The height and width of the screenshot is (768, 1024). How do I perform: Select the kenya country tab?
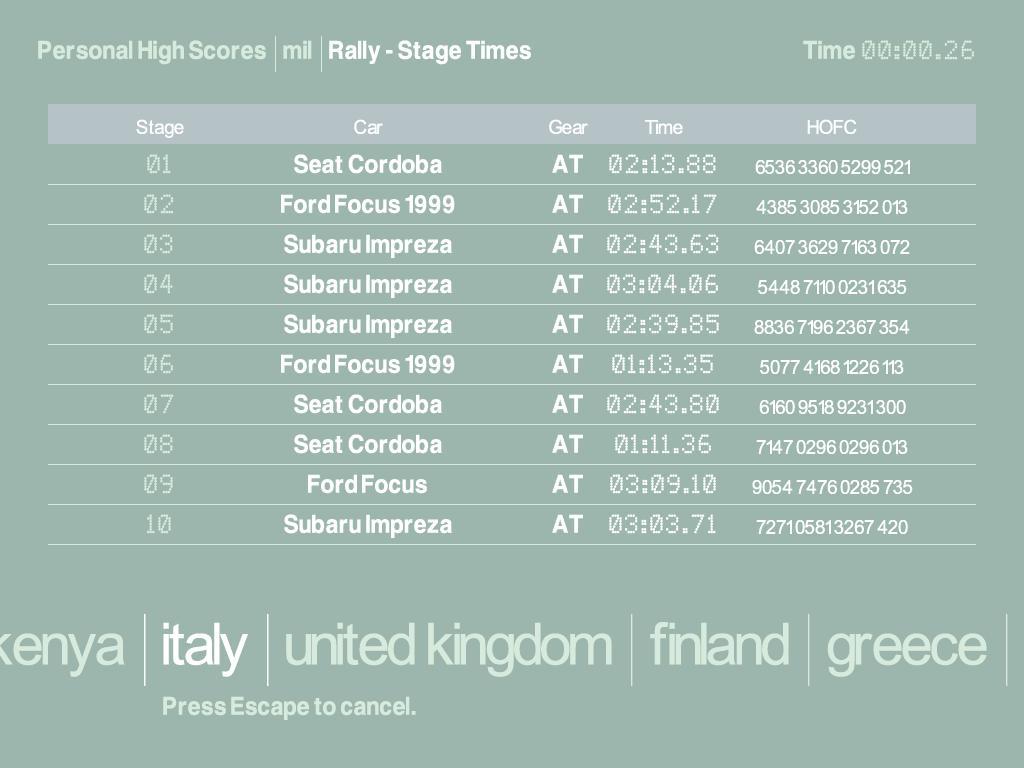(x=62, y=646)
